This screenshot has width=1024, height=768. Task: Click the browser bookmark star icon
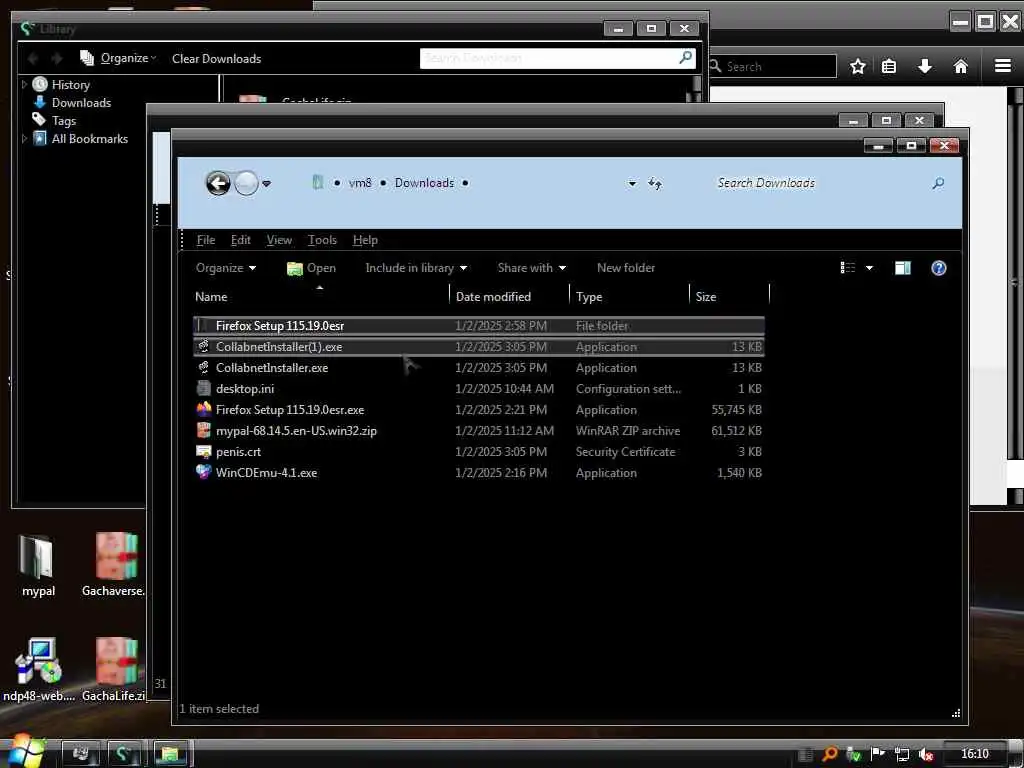[857, 66]
